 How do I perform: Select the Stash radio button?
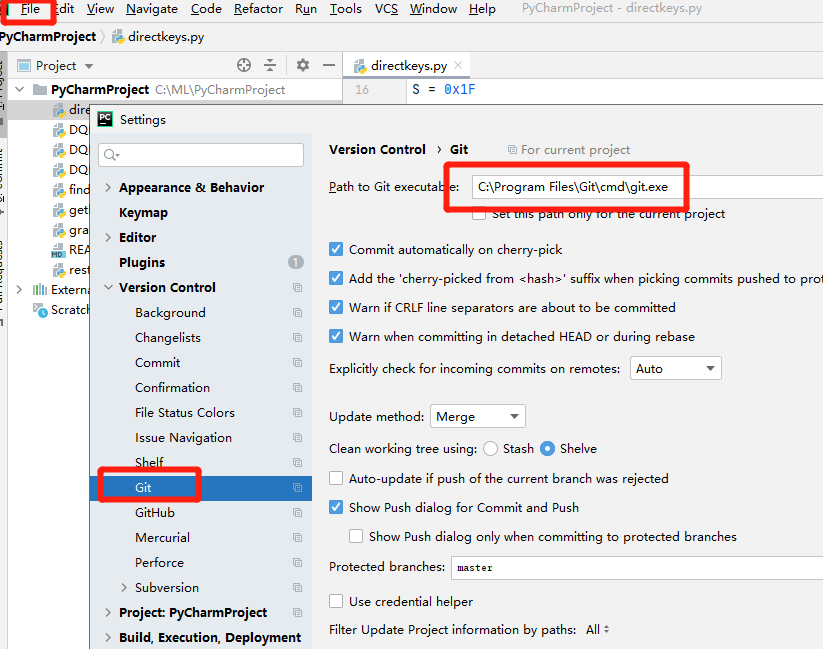click(x=490, y=448)
